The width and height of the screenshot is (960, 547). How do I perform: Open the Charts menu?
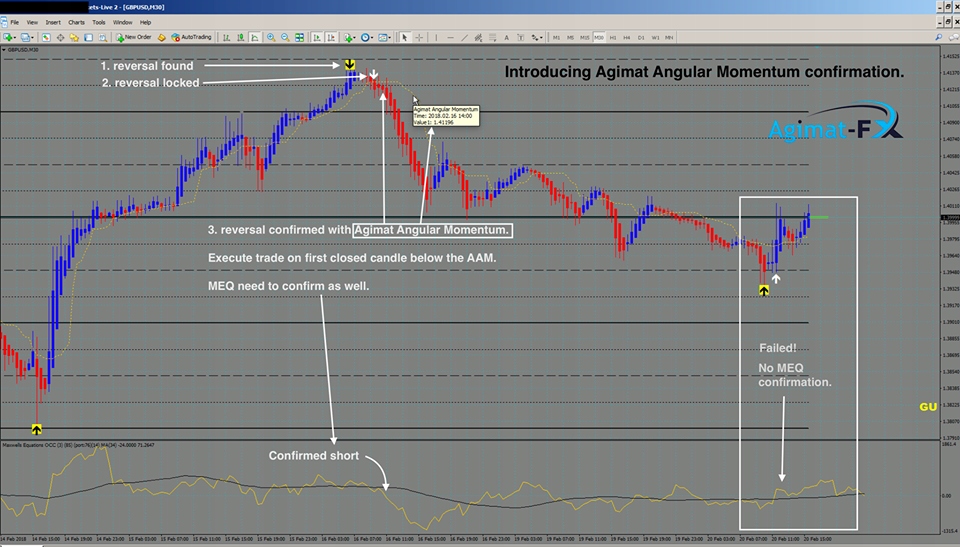click(x=77, y=22)
